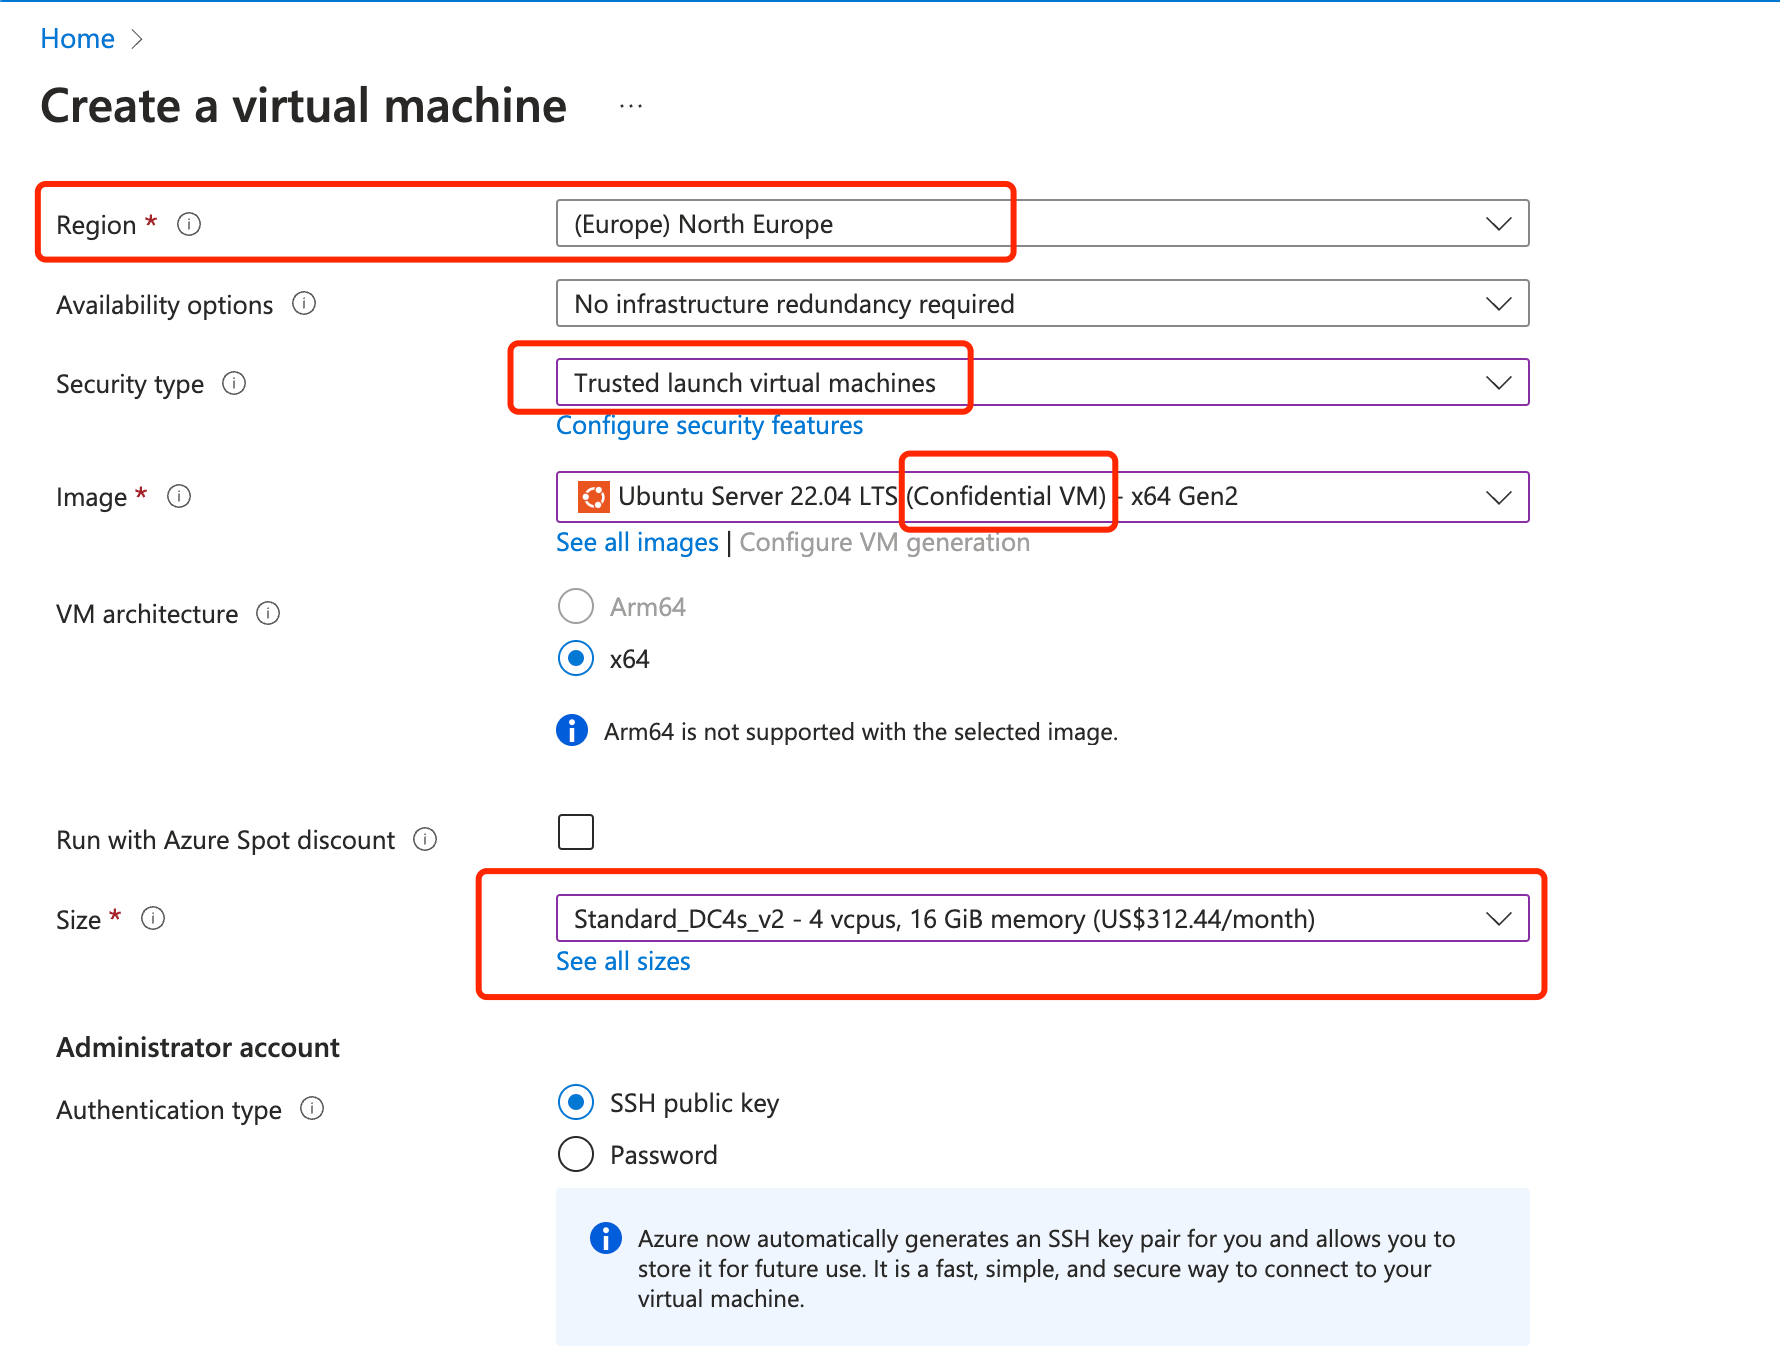Open the Region dropdown

[1042, 223]
